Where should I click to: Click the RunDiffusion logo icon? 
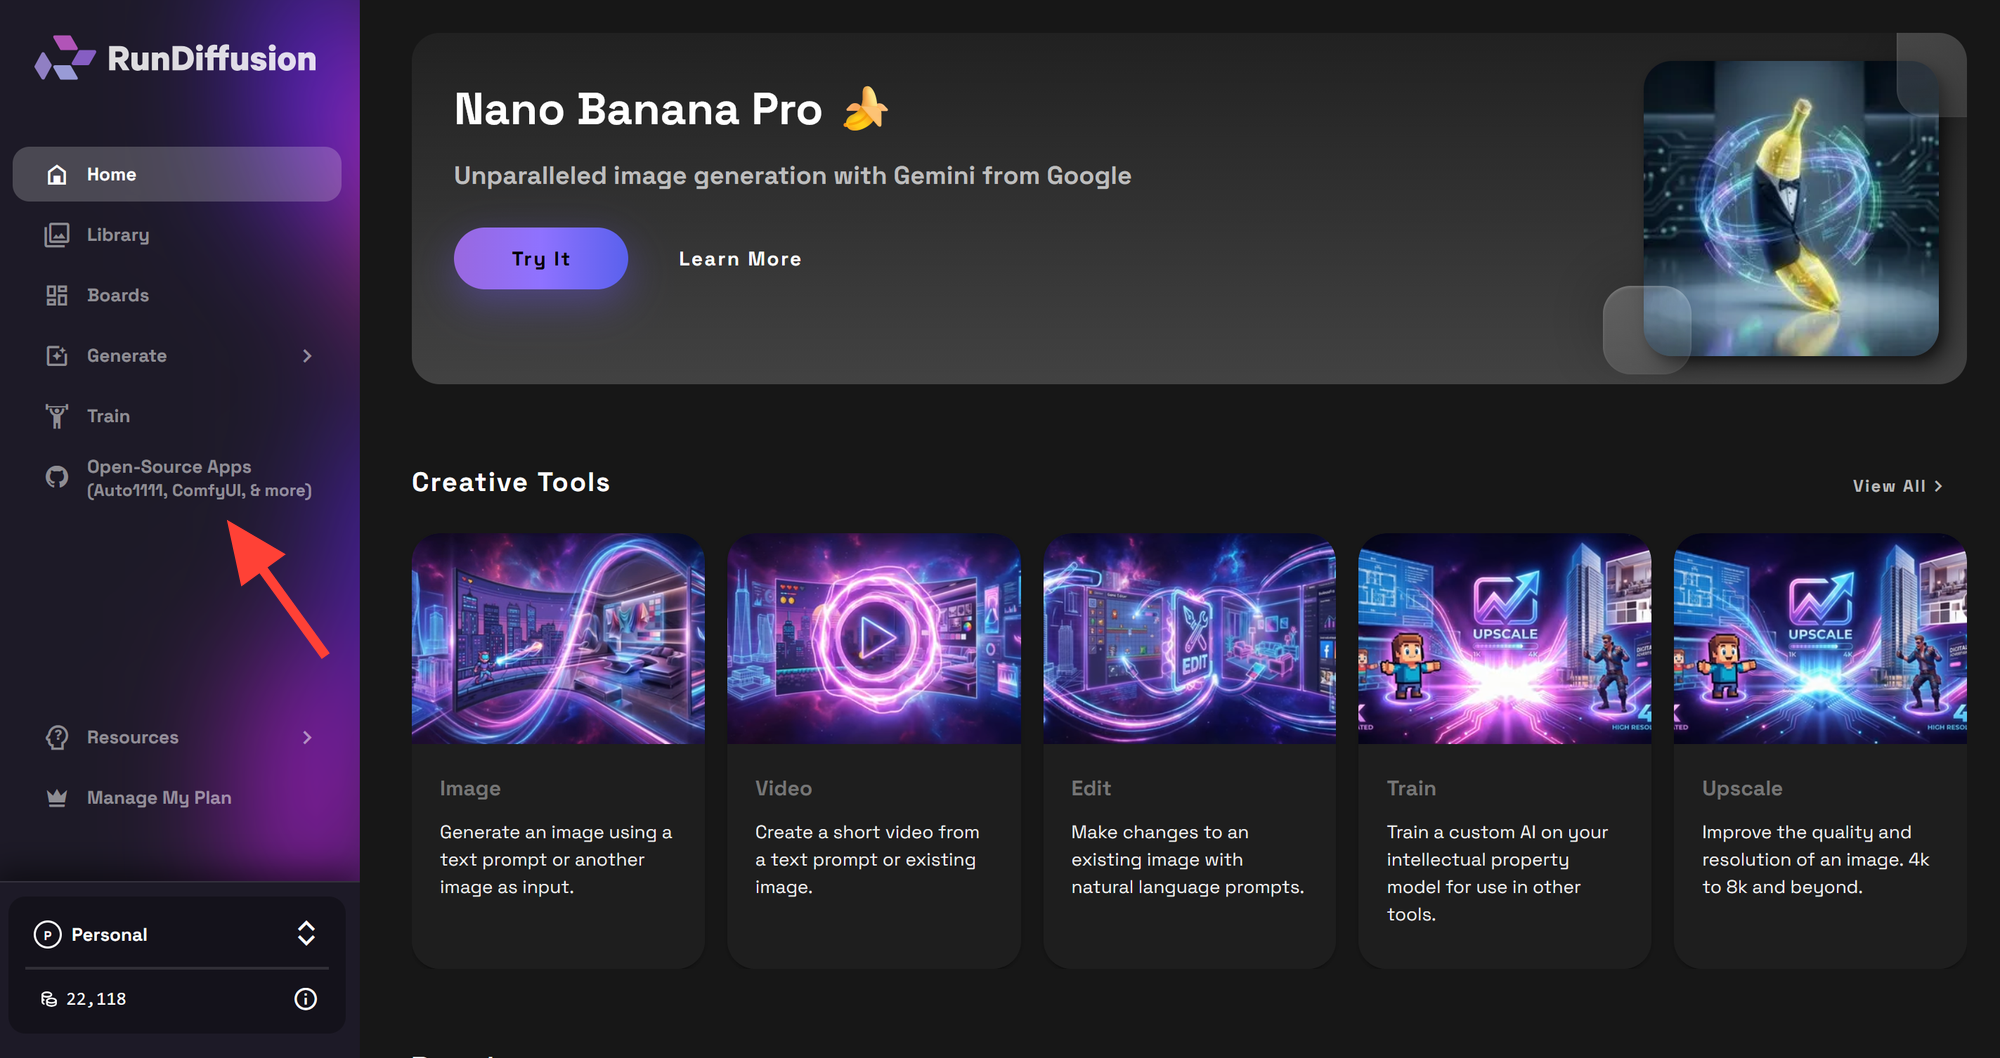[x=65, y=58]
